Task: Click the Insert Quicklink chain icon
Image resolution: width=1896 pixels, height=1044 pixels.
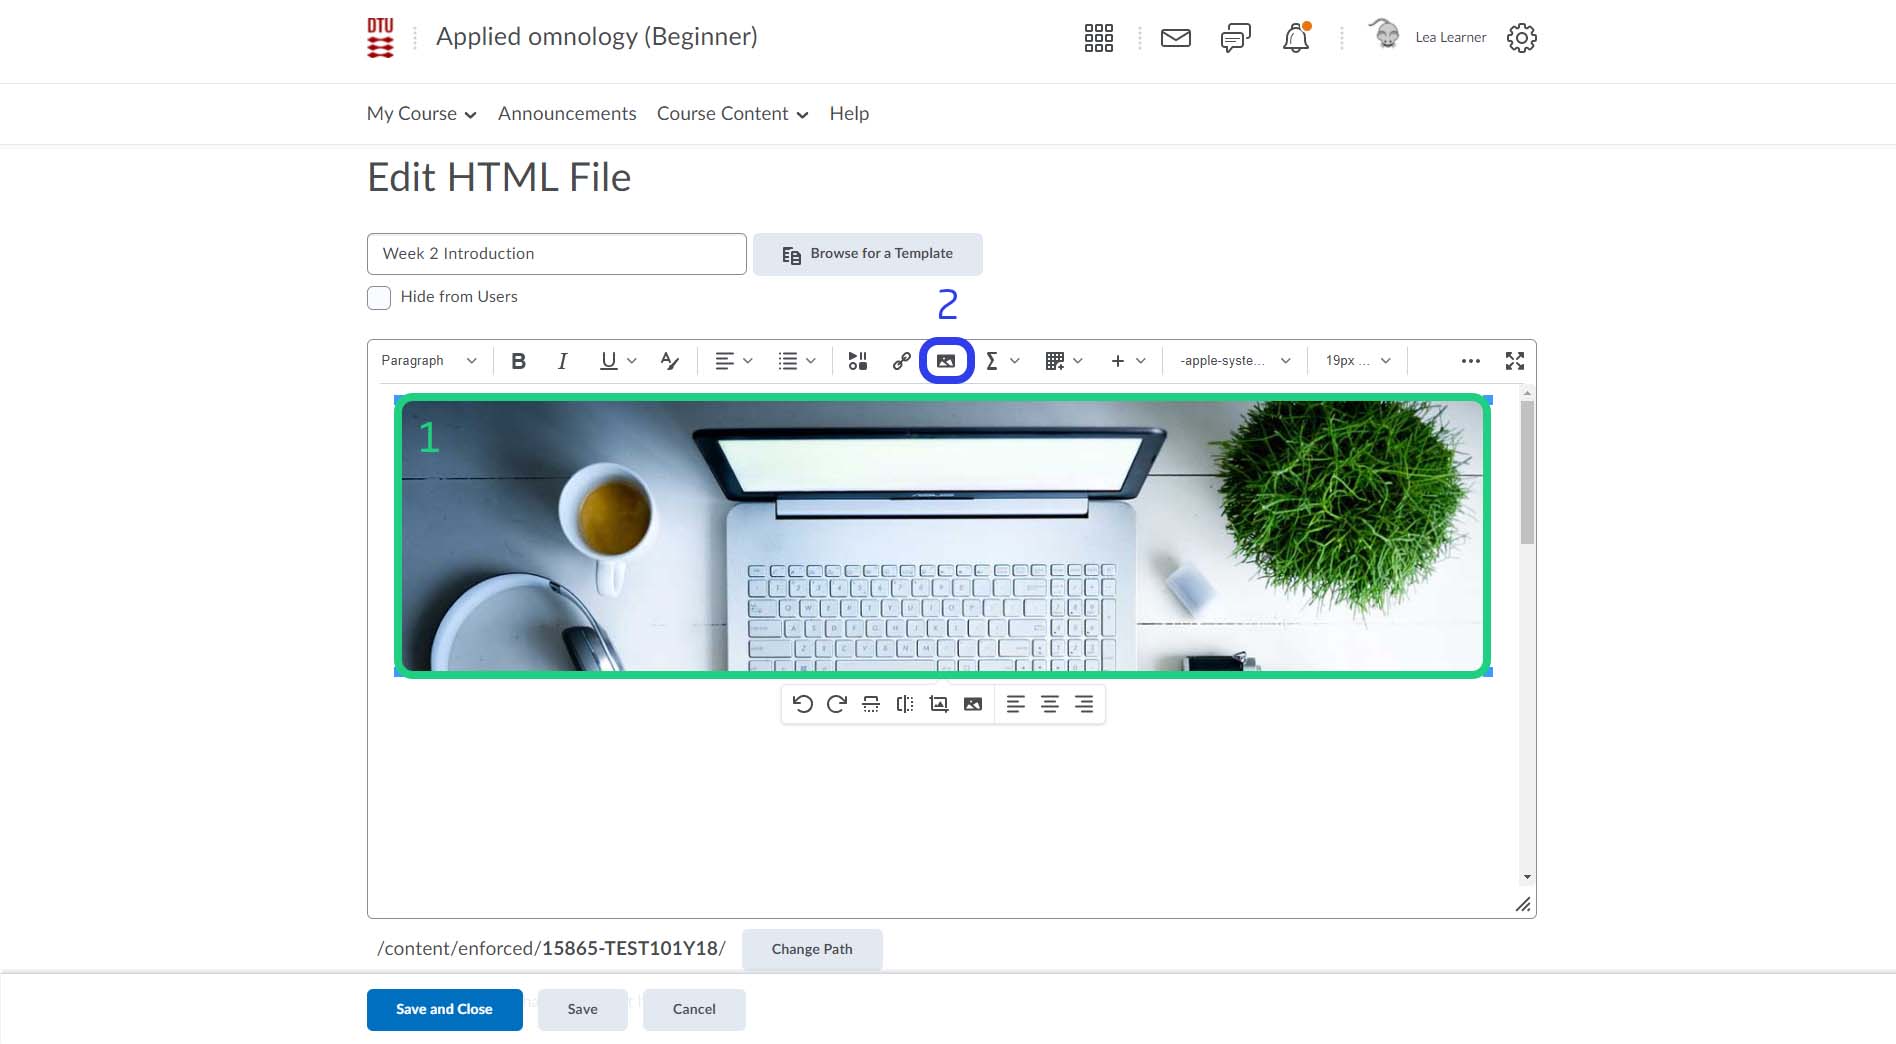Action: [x=901, y=361]
